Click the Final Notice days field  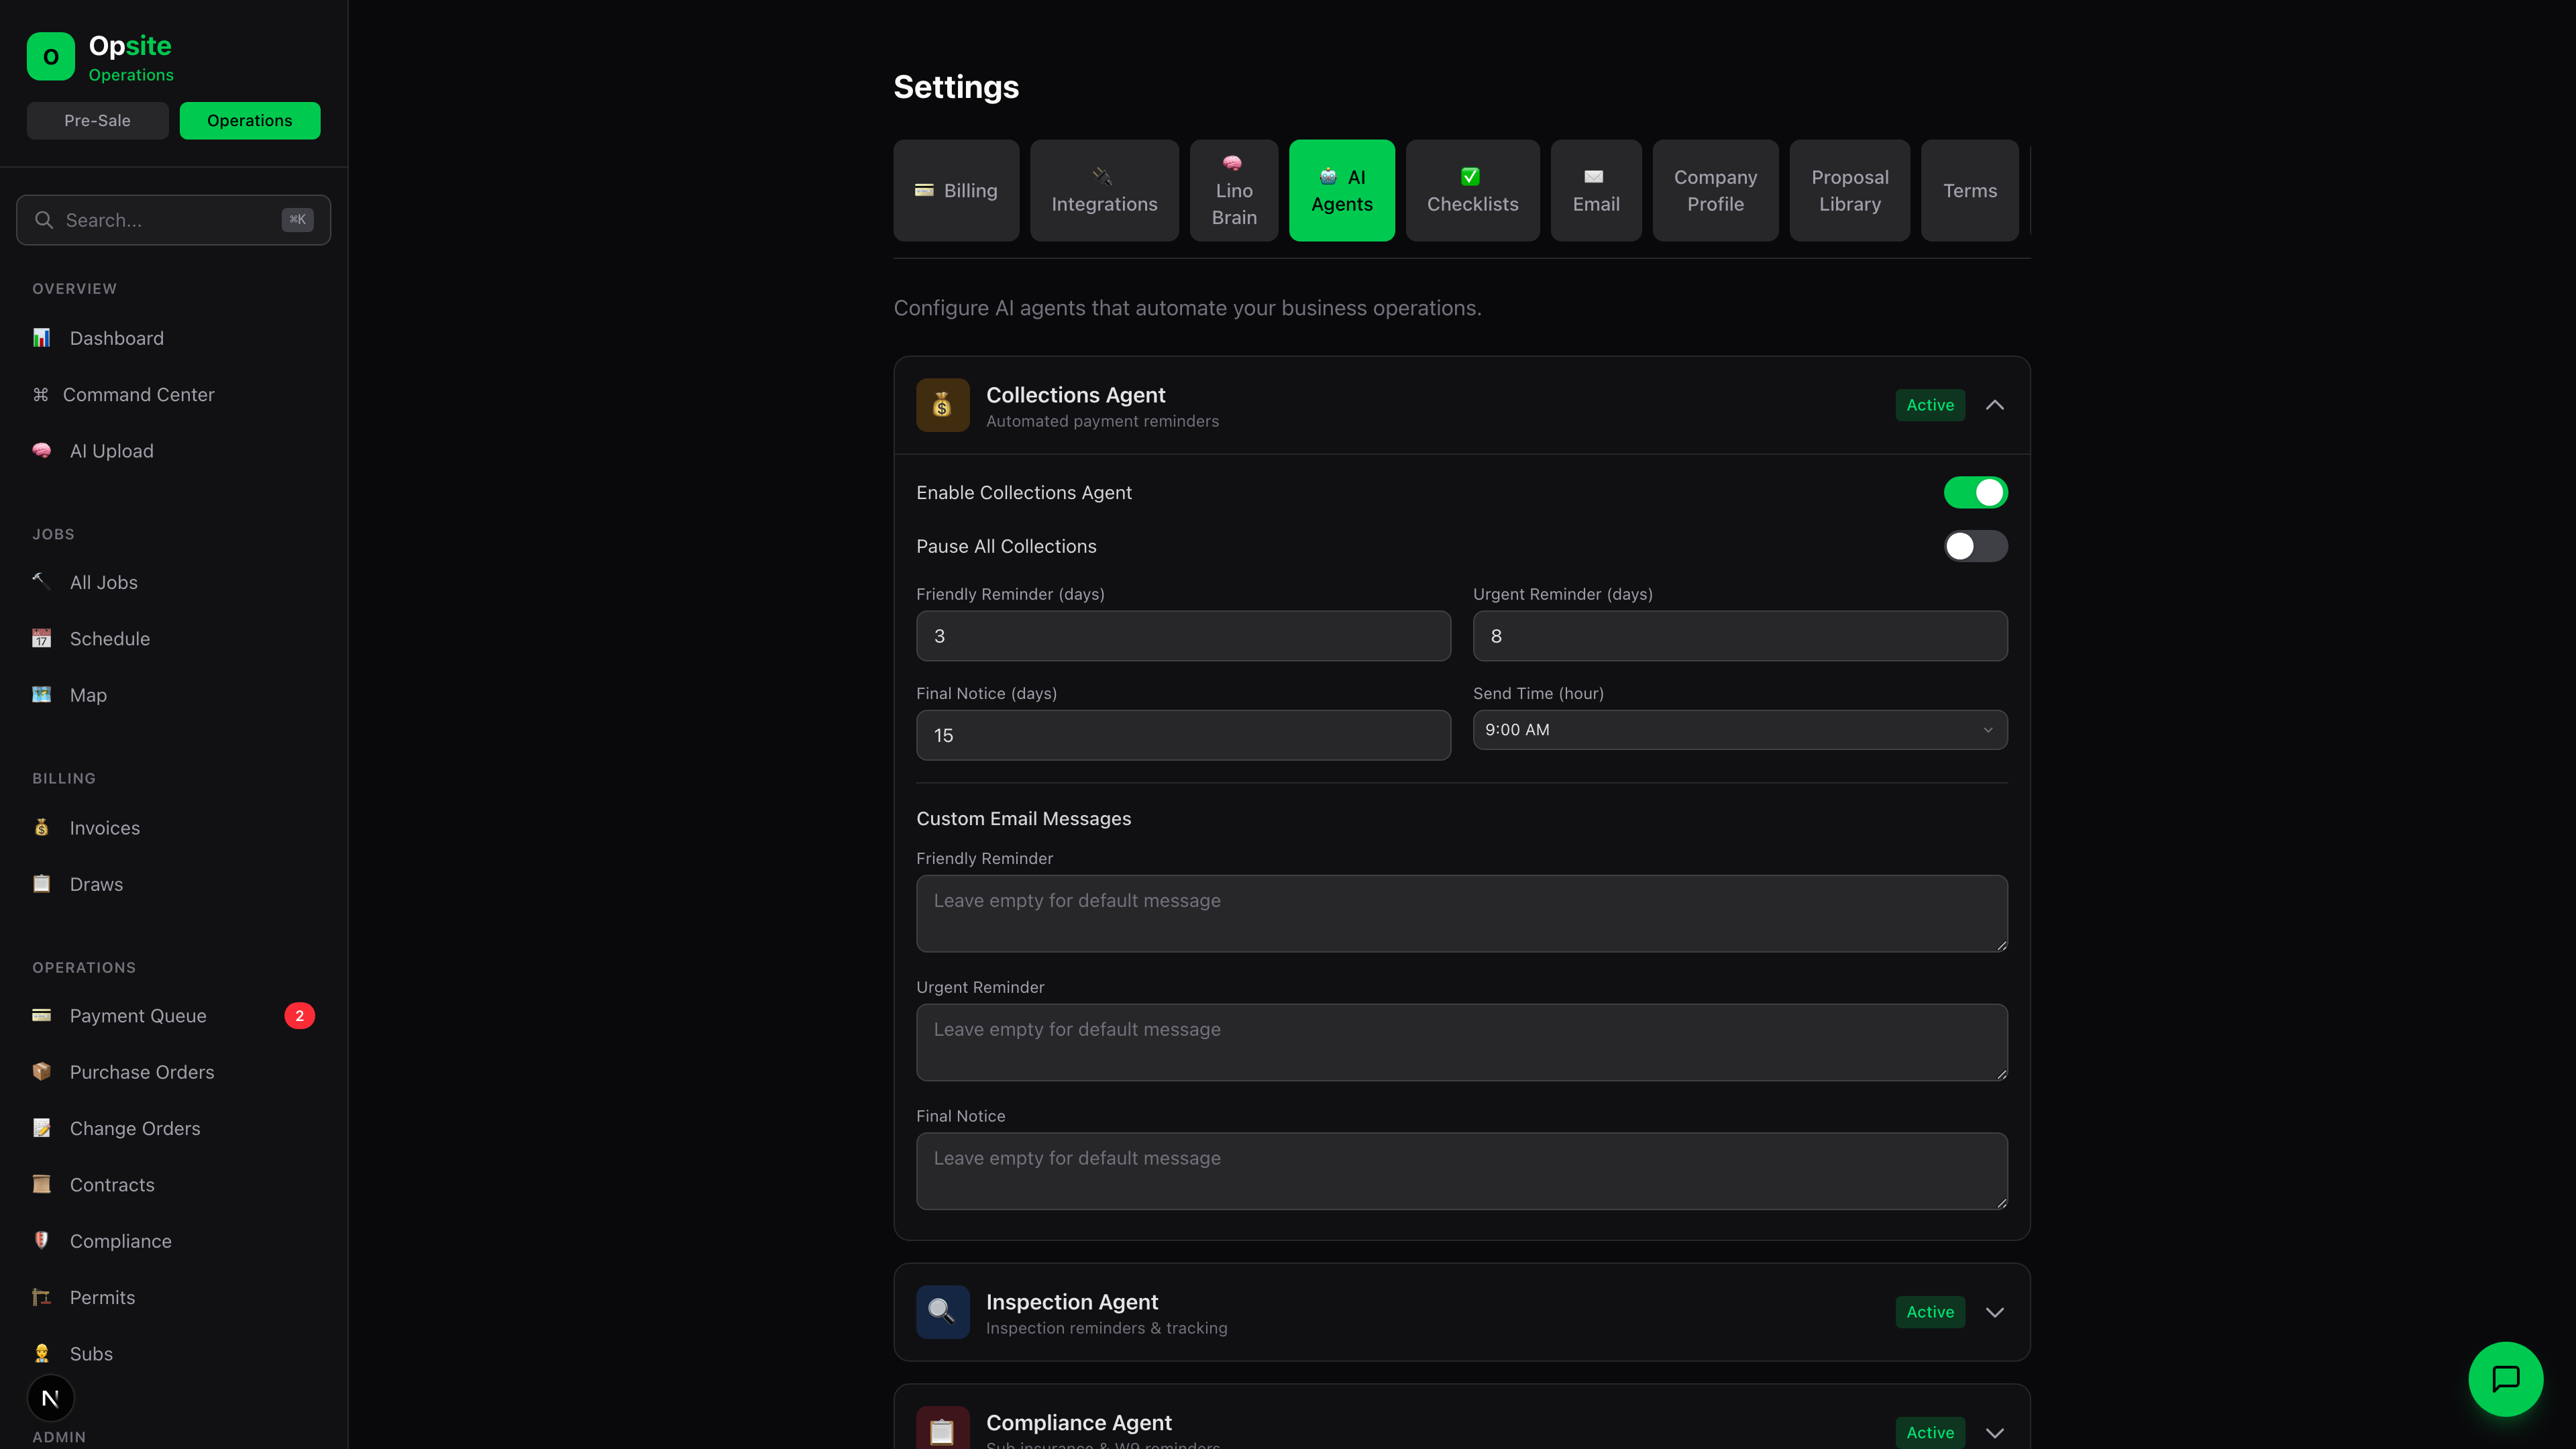coord(1183,735)
